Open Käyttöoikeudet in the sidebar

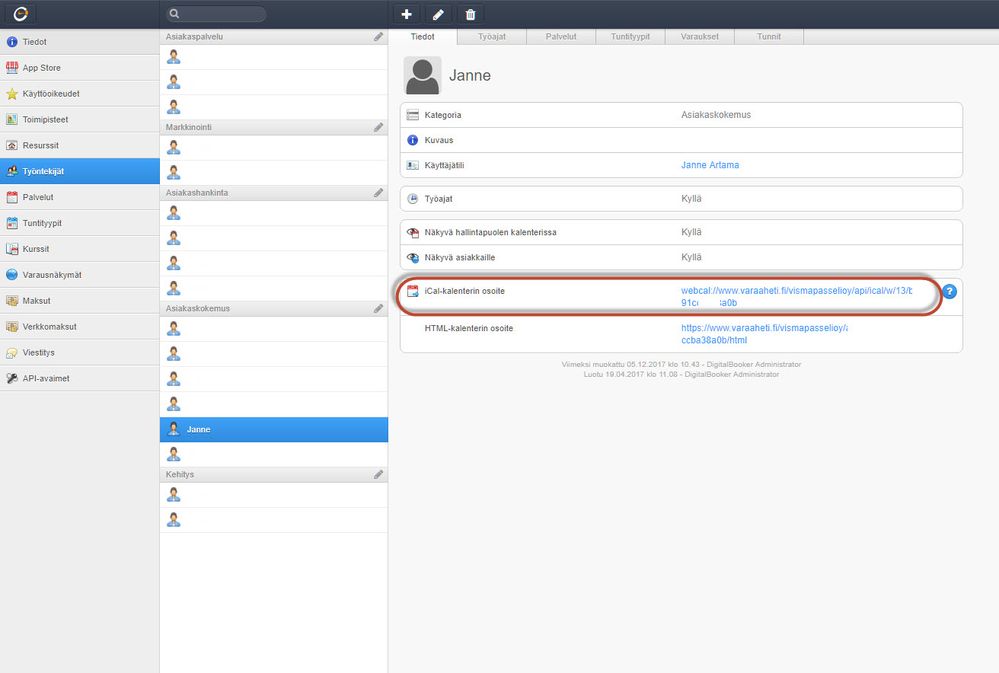point(80,94)
